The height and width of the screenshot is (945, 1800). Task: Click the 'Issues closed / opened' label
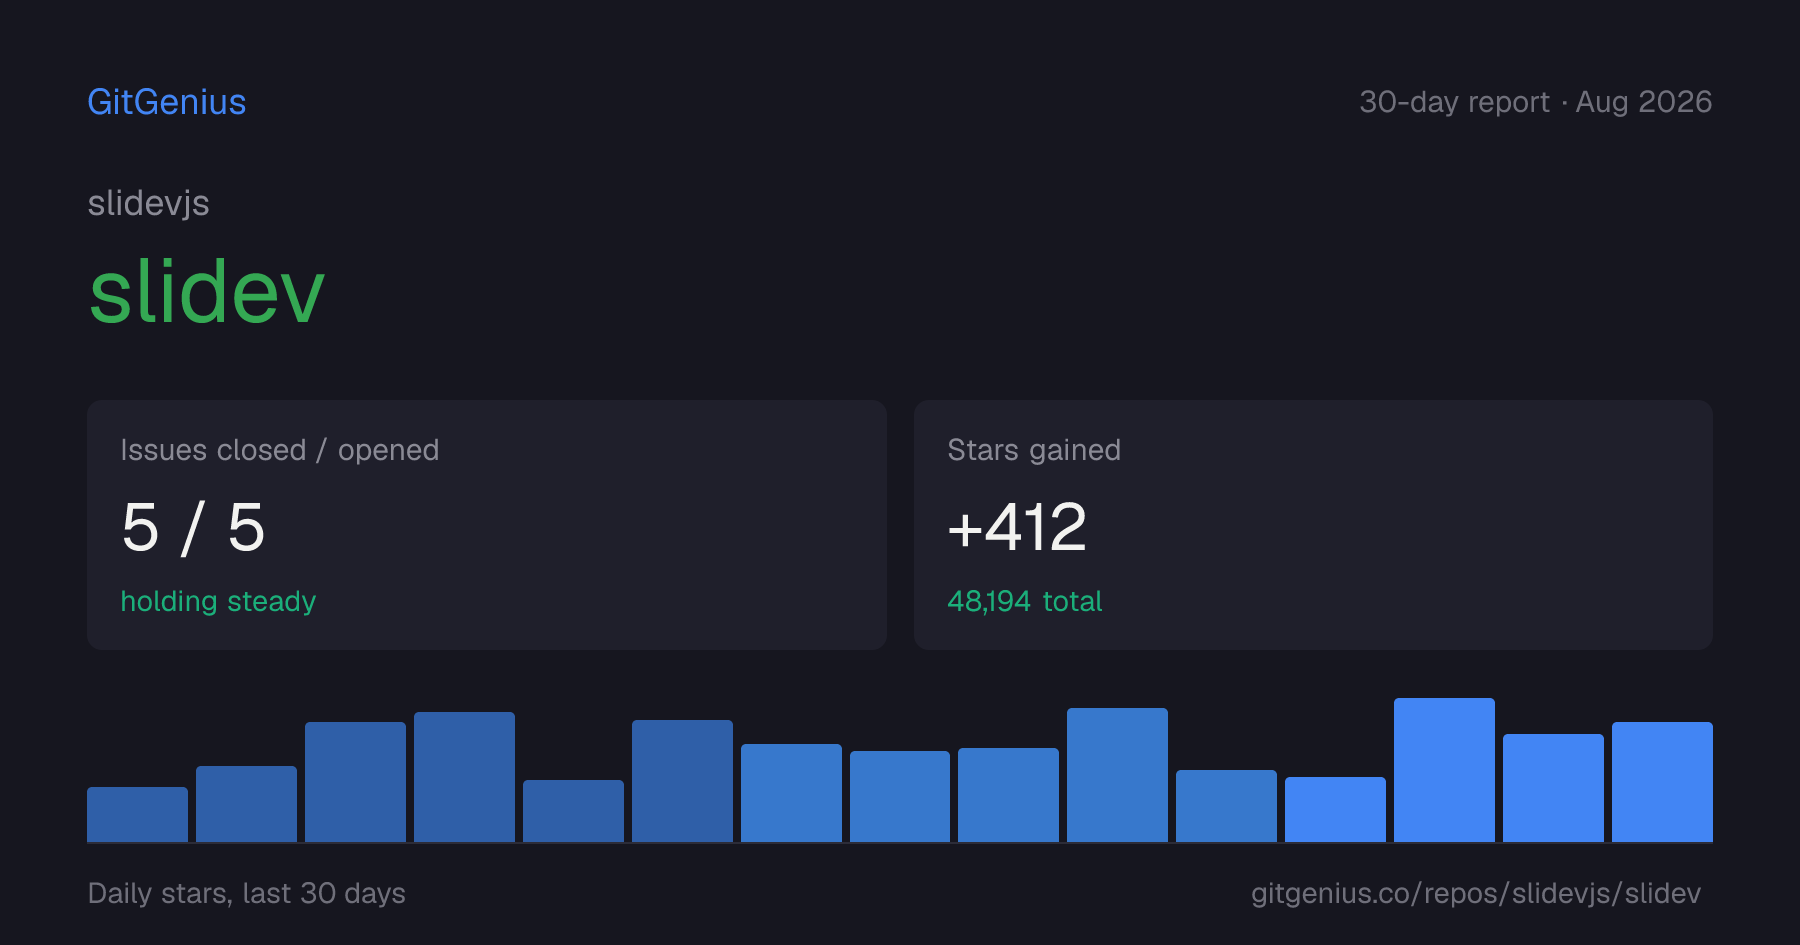(x=280, y=450)
